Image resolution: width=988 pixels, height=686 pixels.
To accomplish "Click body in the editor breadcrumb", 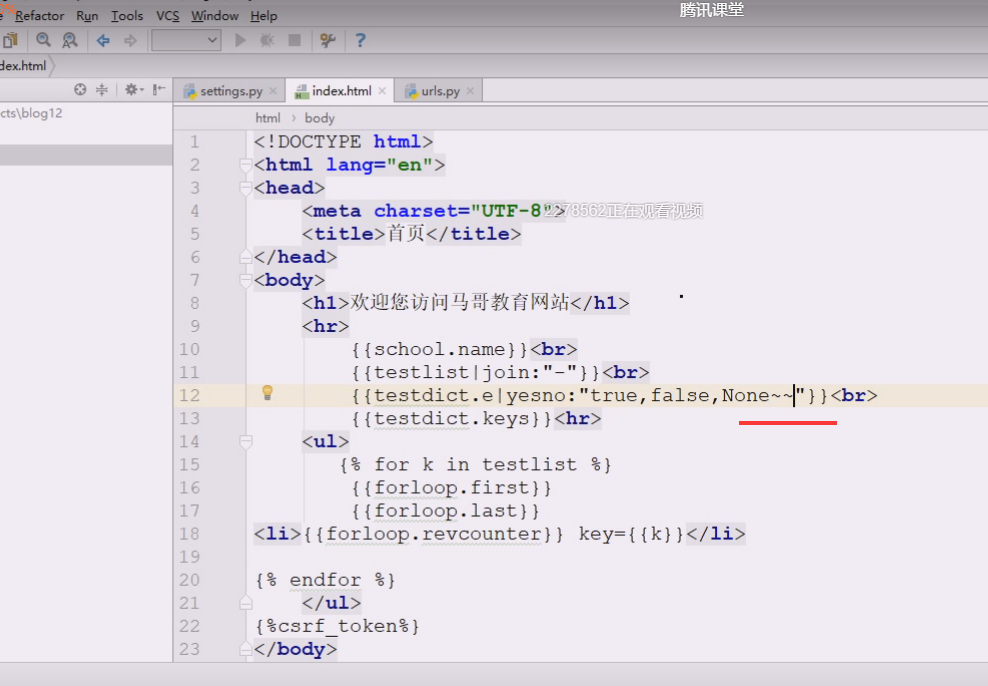I will (x=319, y=118).
